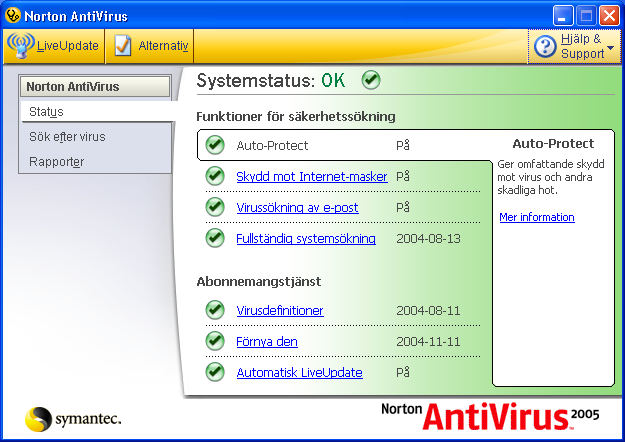625x442 pixels.
Task: Click the Mer information link
Action: coord(537,217)
